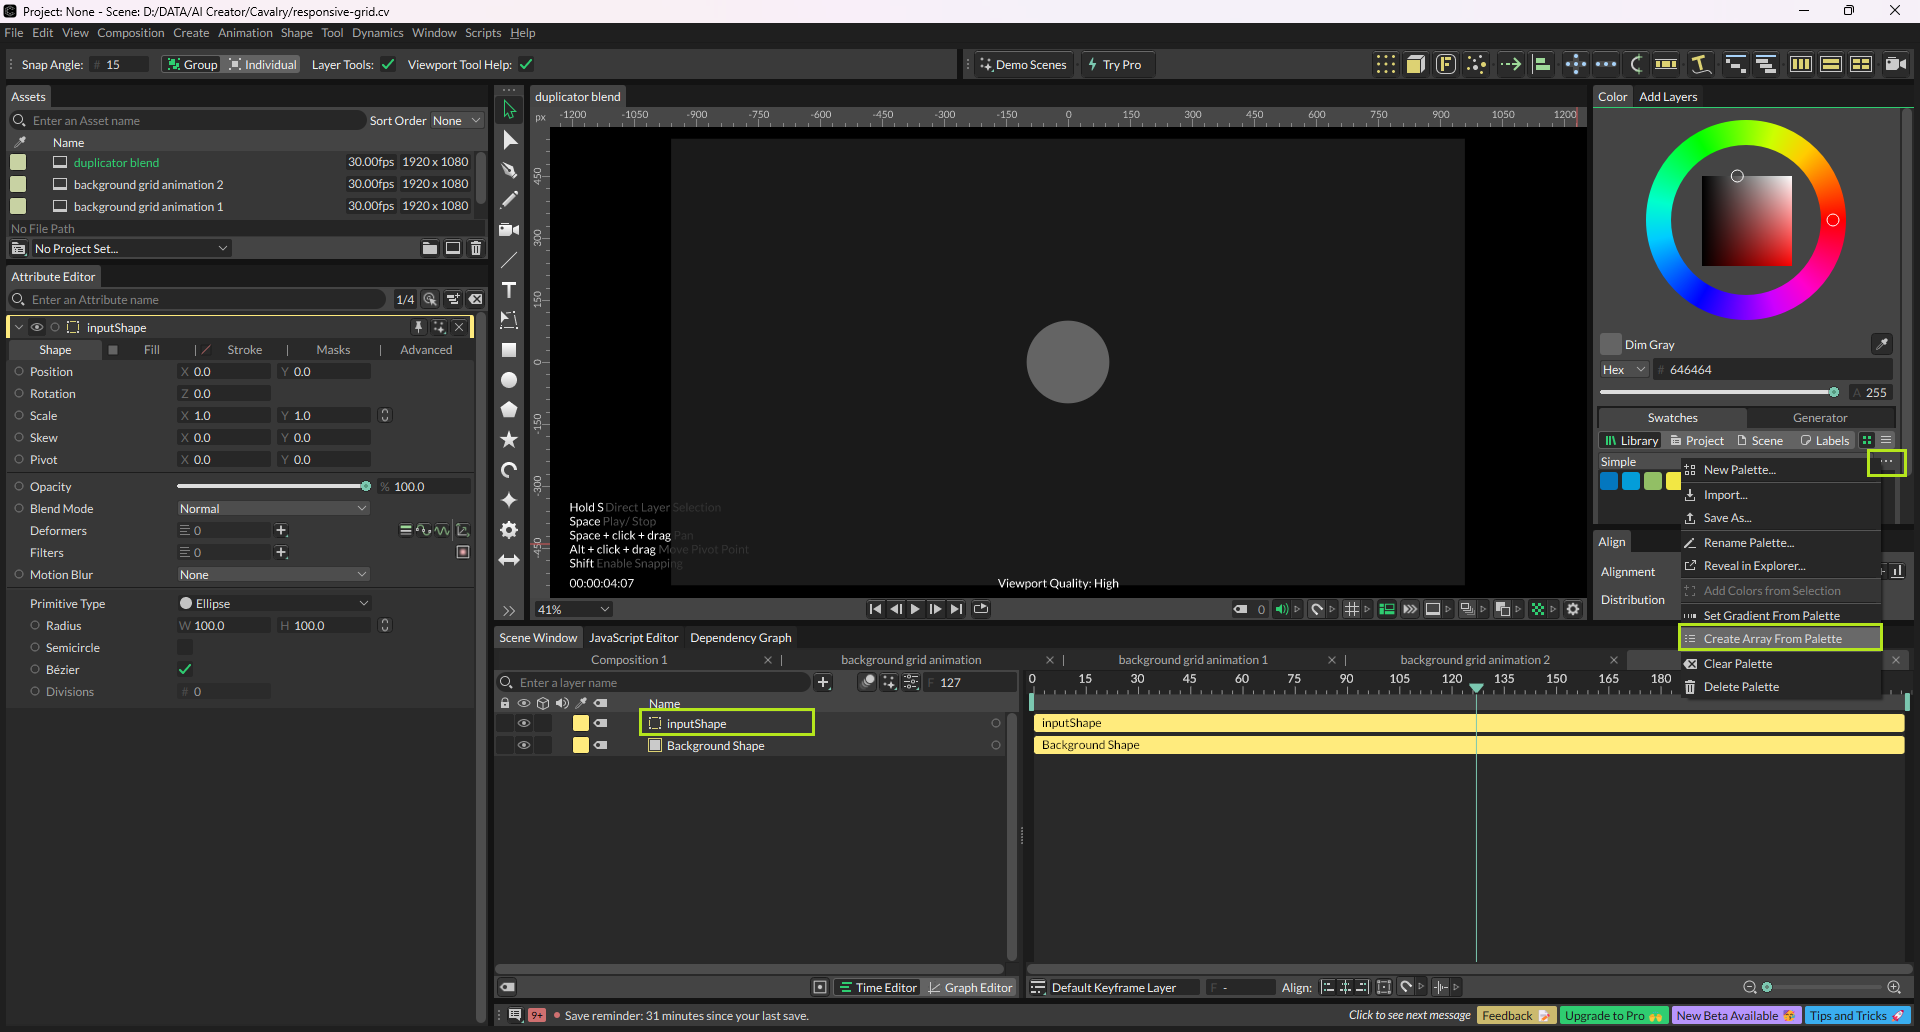Enable the Semicircle checkbox

(185, 647)
